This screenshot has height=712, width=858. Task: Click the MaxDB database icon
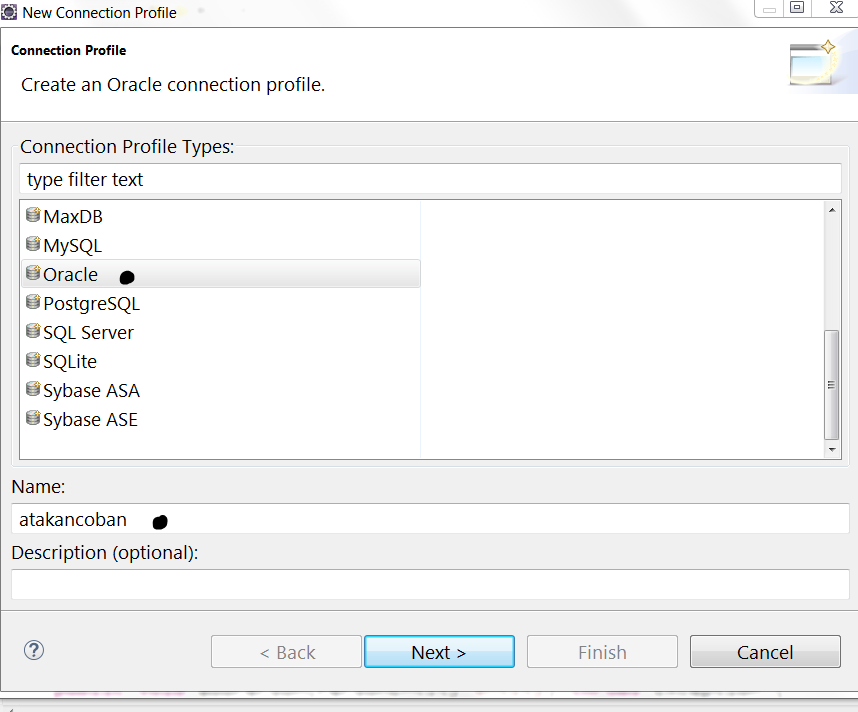tap(33, 215)
